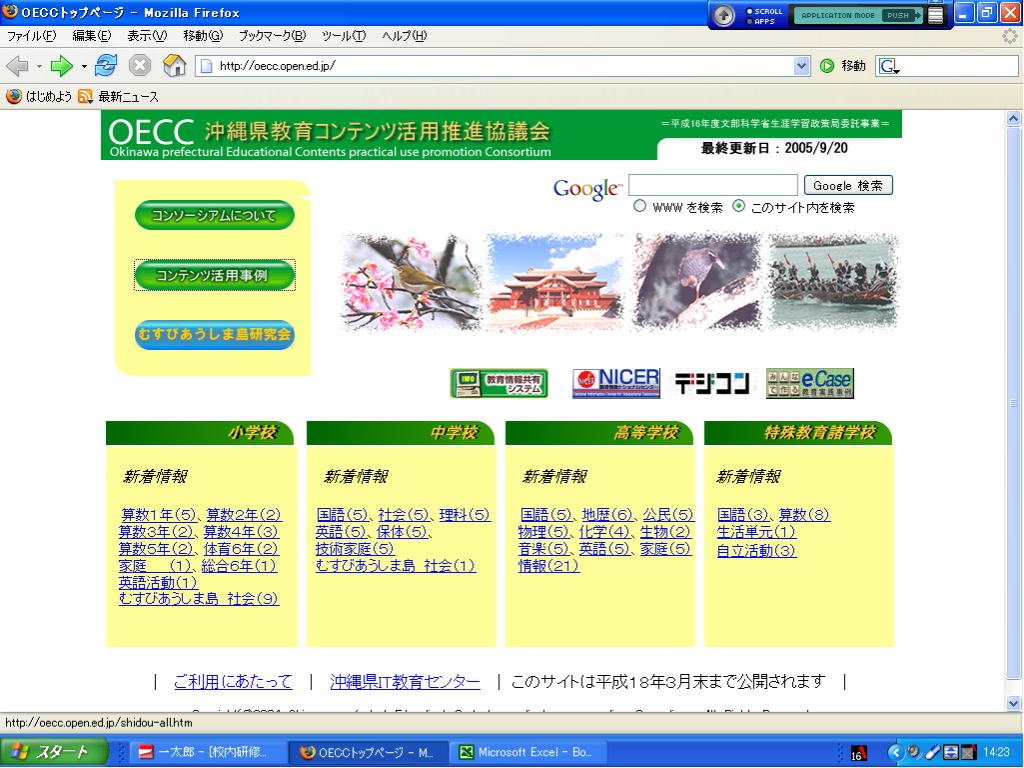1024x768 pixels.
Task: Click the Back arrow navigation button
Action: [18, 65]
